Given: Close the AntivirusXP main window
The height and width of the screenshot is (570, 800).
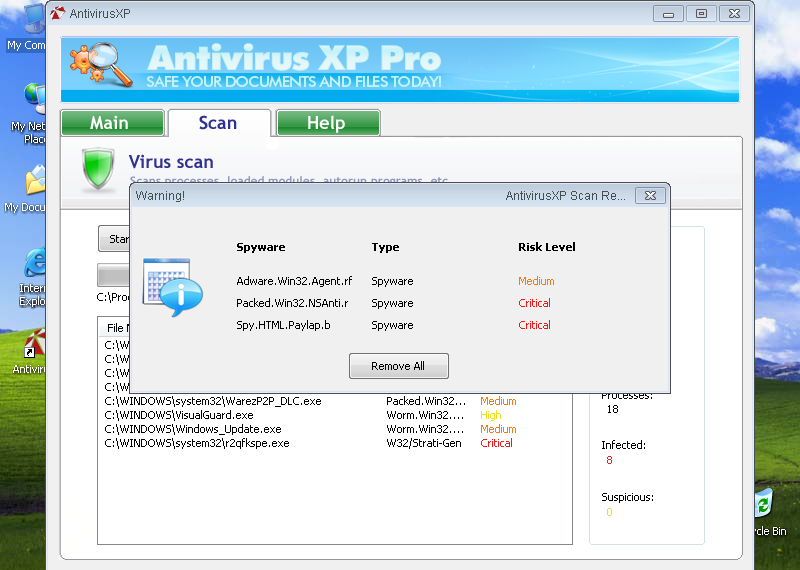Looking at the screenshot, I should [x=734, y=14].
